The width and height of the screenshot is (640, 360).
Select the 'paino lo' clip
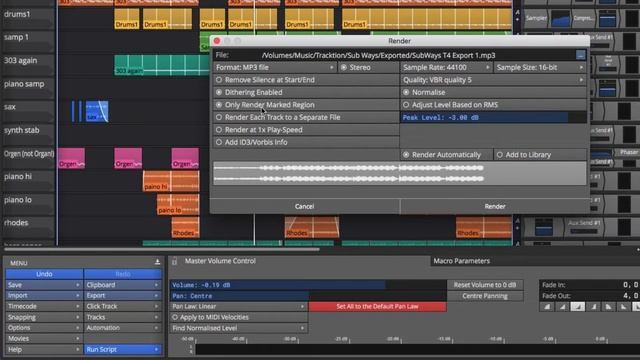point(178,204)
